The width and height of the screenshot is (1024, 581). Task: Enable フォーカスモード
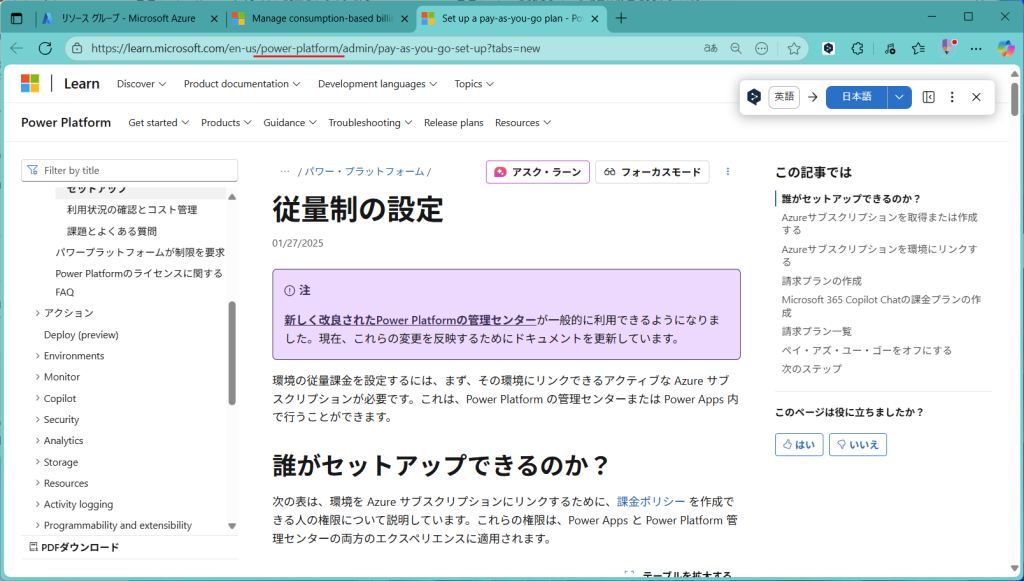[652, 172]
